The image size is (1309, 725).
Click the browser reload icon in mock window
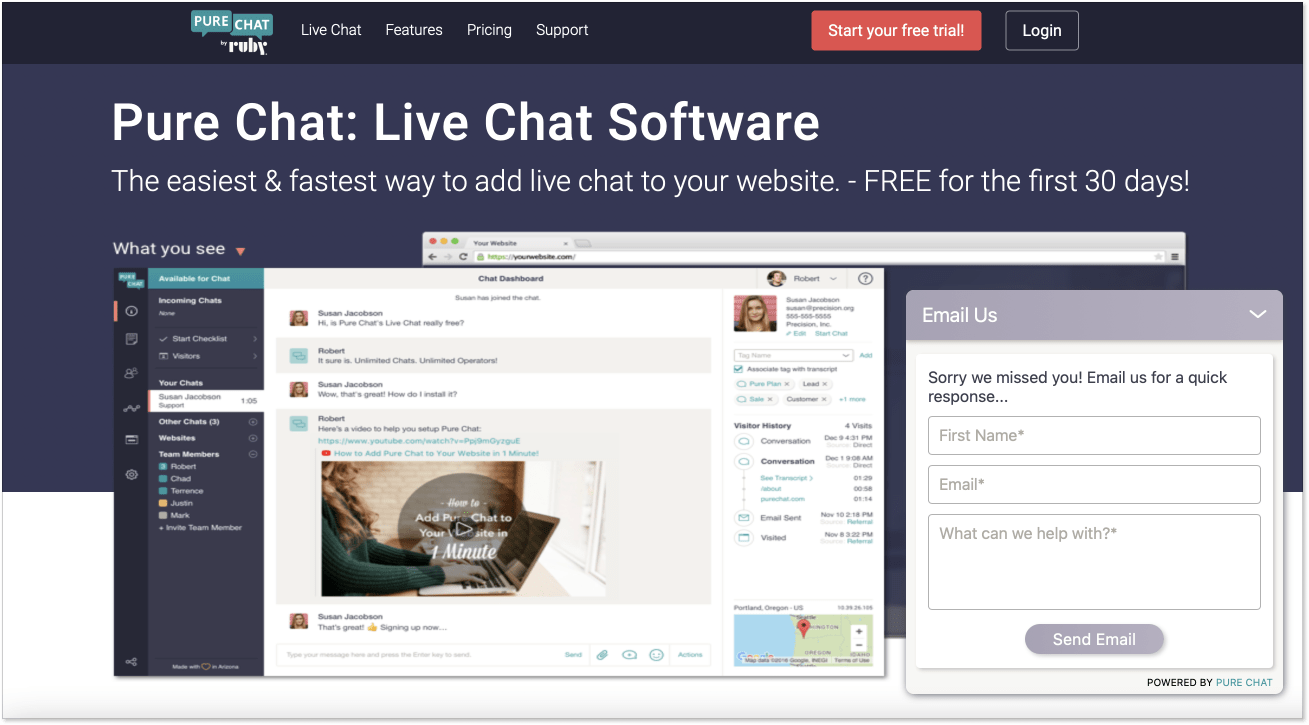463,257
